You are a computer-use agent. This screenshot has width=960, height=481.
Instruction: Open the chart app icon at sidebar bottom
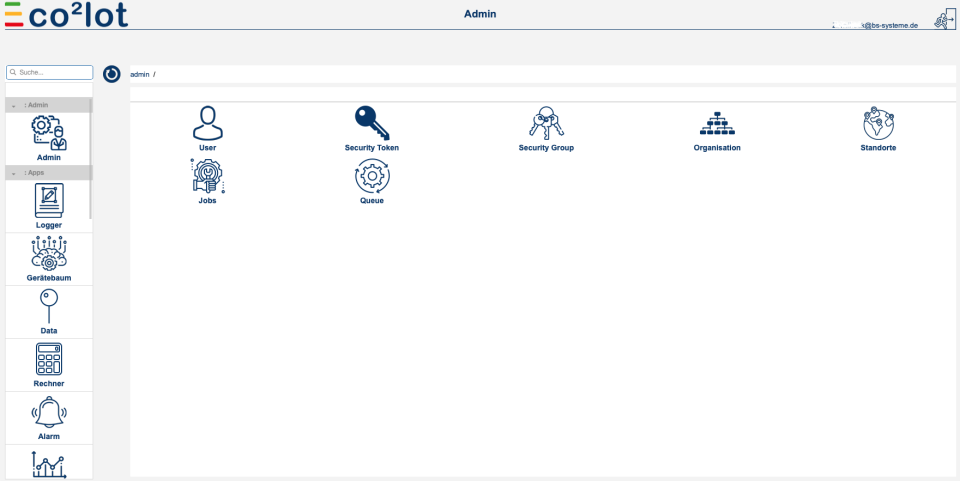(49, 464)
